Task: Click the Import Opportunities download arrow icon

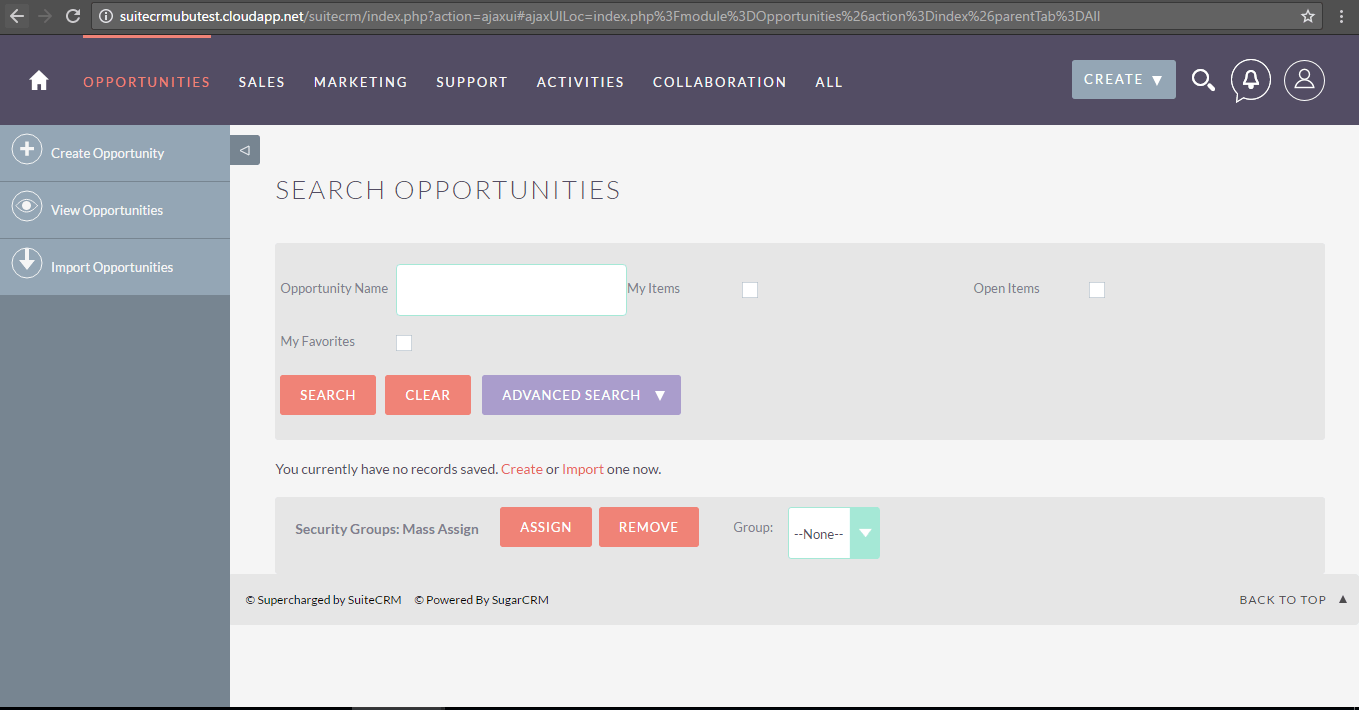Action: 26,263
